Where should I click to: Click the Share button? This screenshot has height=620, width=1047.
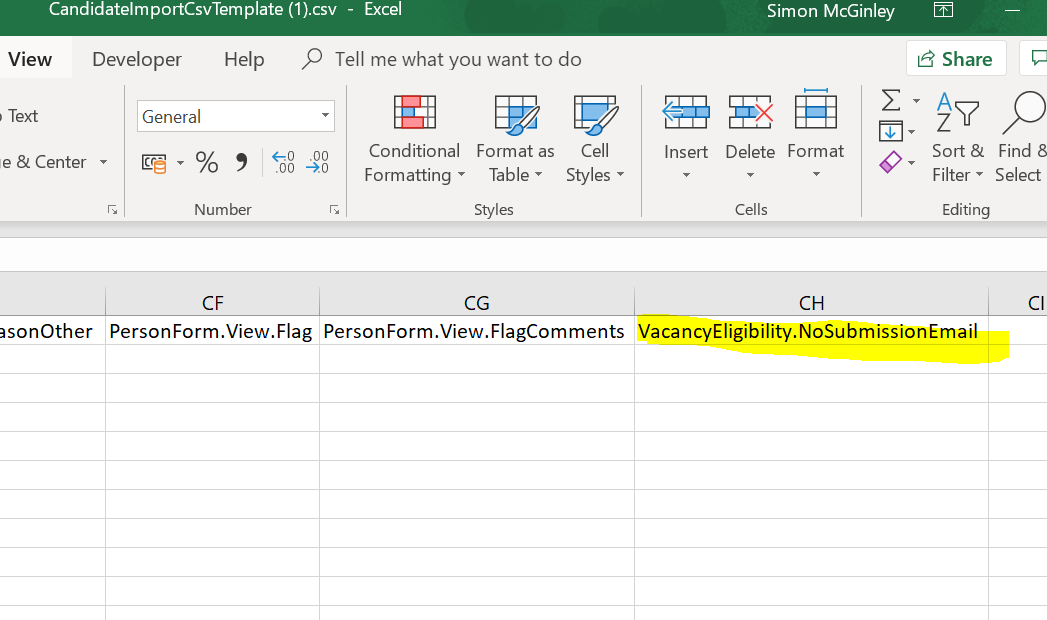(x=955, y=59)
